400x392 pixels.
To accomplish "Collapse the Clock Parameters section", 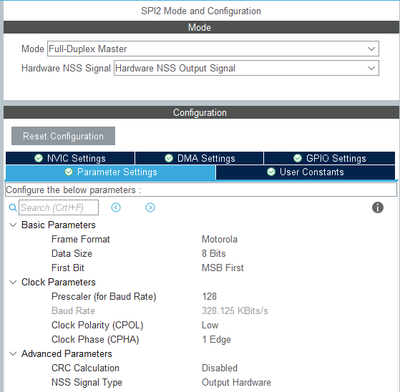I will [x=13, y=282].
